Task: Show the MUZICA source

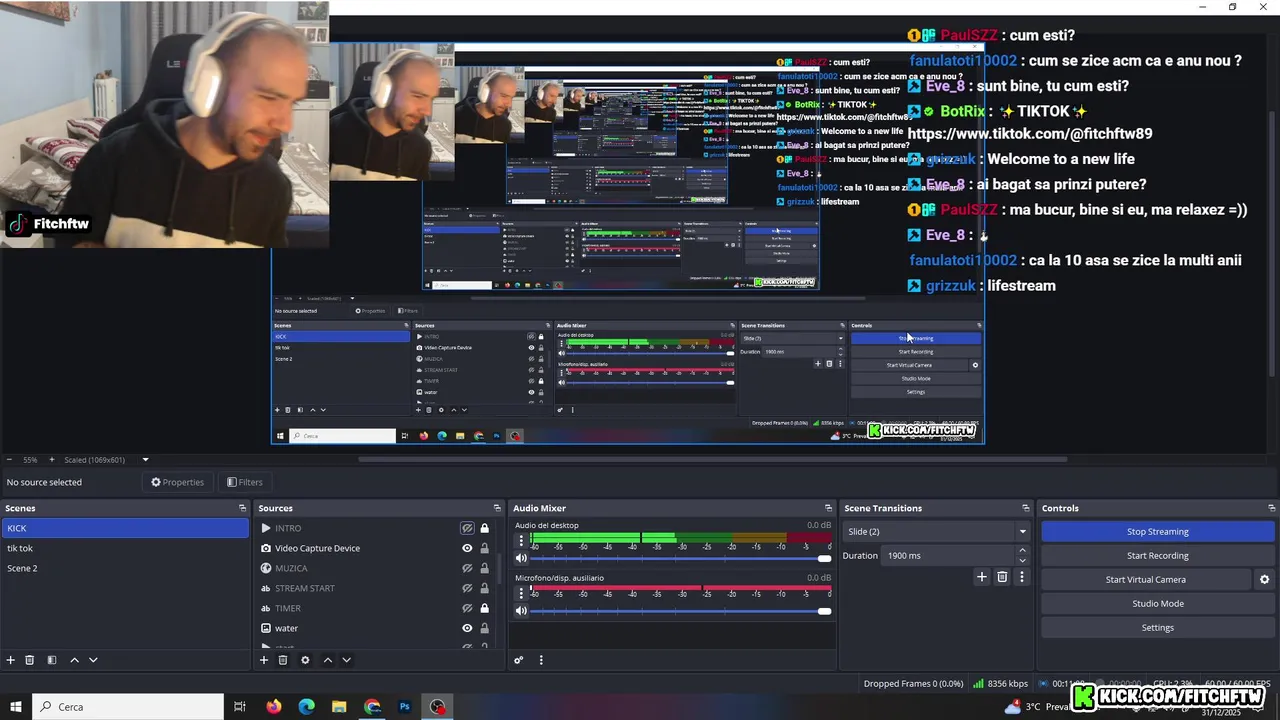Action: point(467,568)
